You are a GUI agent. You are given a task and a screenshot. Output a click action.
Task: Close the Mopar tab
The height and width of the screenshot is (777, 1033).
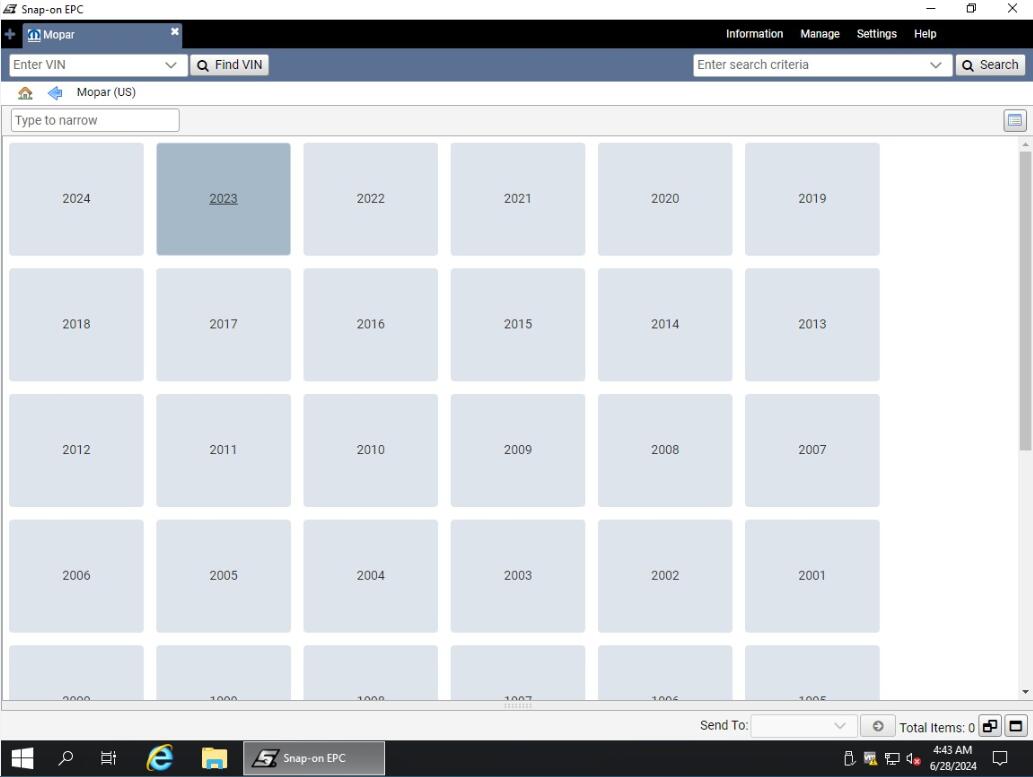[175, 32]
